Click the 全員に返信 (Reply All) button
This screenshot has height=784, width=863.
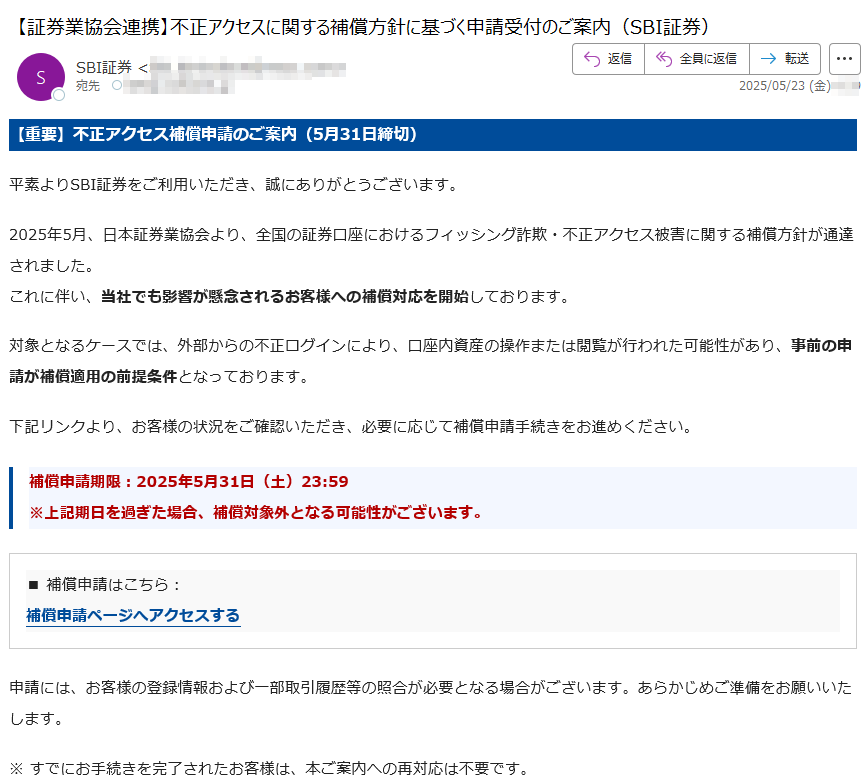[697, 59]
